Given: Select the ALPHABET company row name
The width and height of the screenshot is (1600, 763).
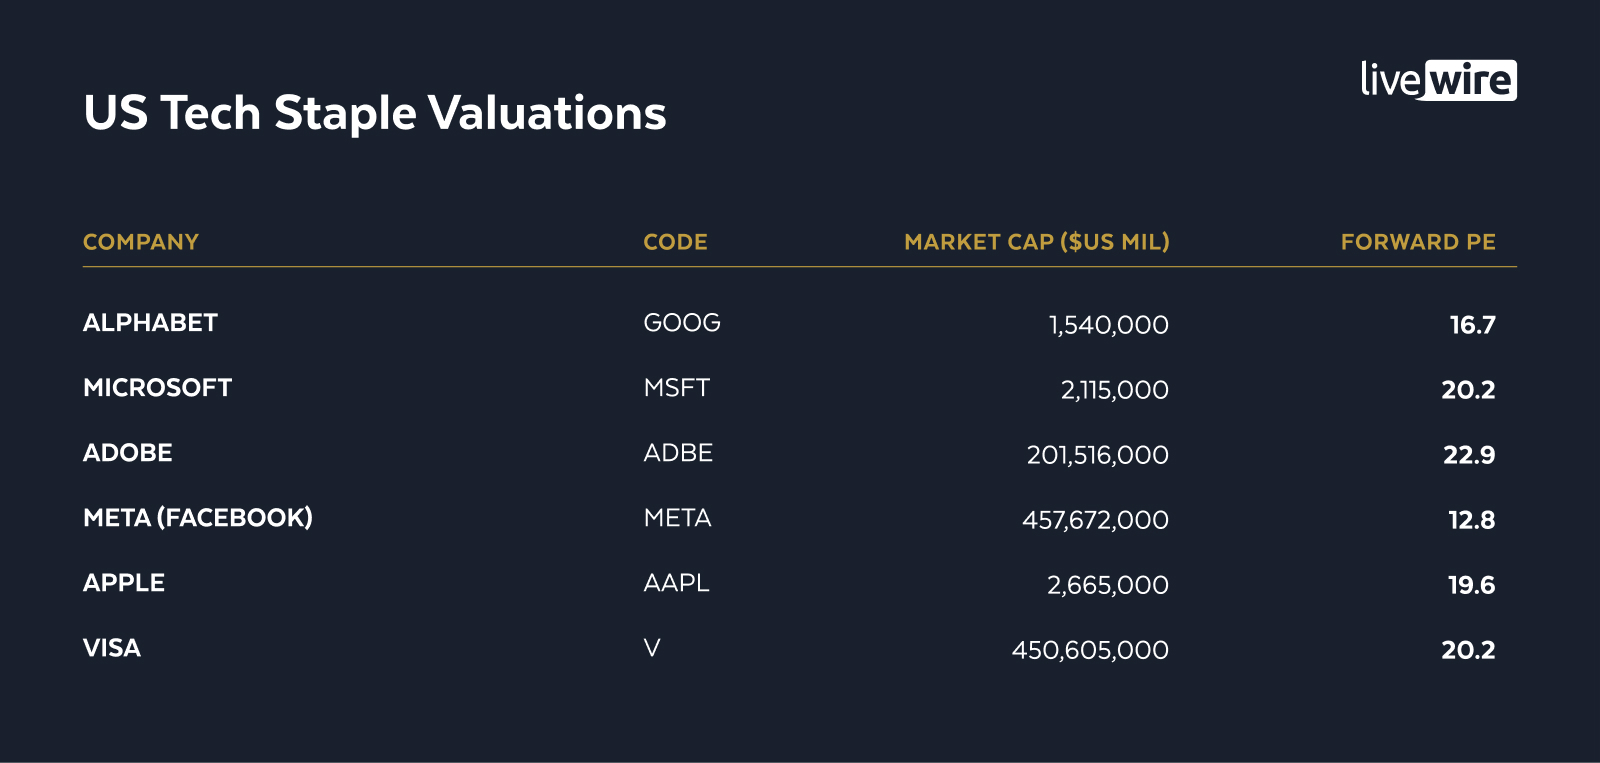Looking at the screenshot, I should coord(150,323).
